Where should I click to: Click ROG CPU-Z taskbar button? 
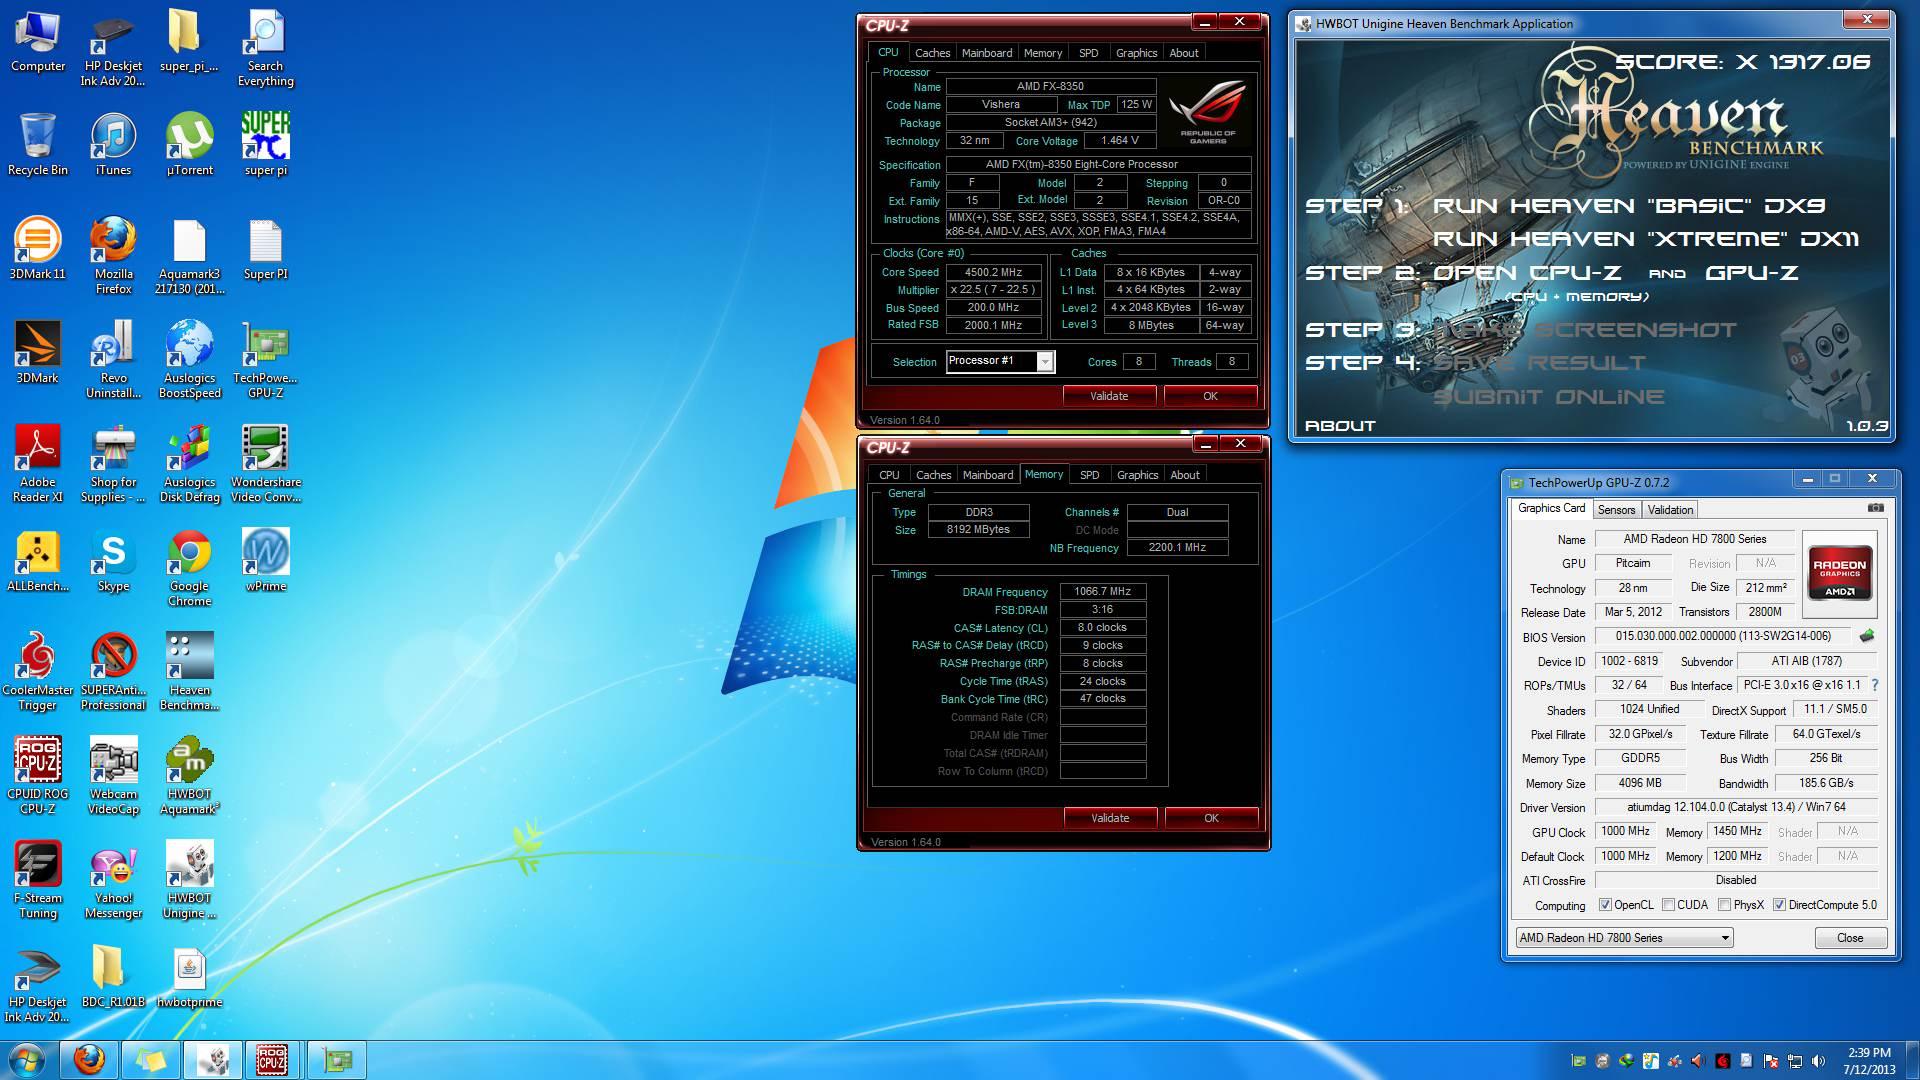[x=272, y=1060]
